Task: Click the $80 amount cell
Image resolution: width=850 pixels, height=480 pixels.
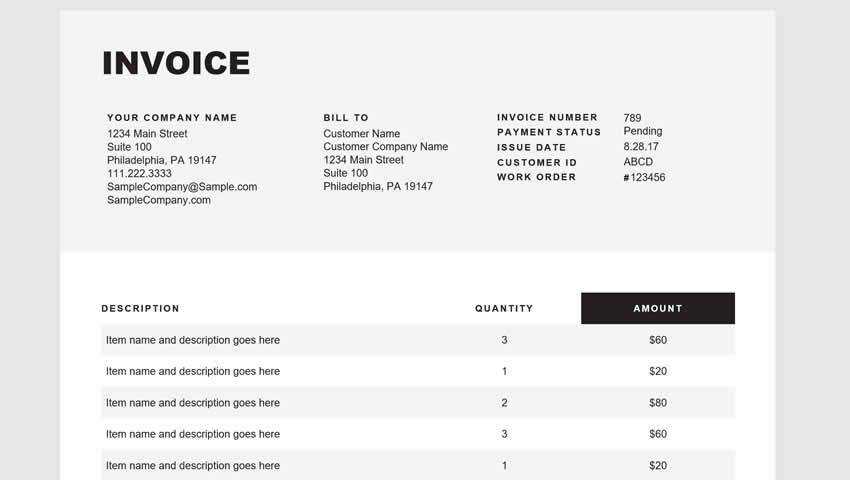Action: 657,403
